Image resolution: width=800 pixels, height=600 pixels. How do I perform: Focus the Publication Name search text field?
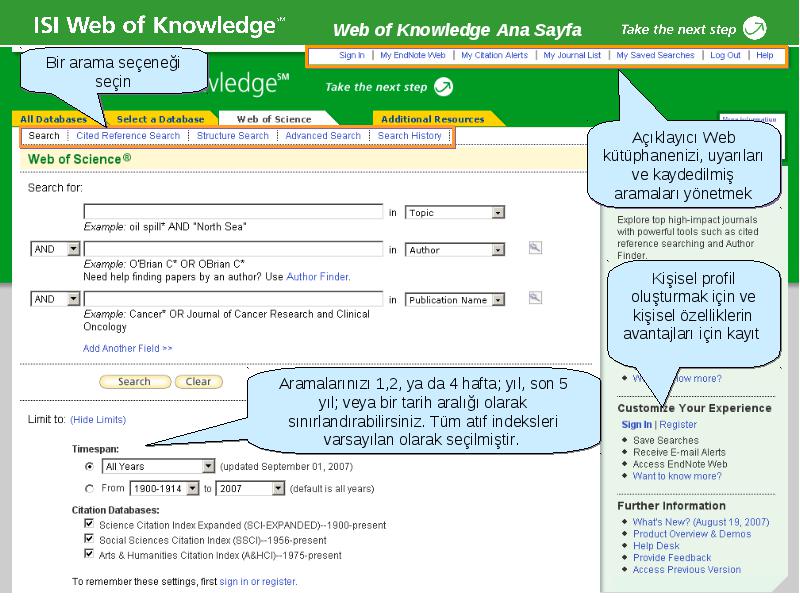click(233, 299)
